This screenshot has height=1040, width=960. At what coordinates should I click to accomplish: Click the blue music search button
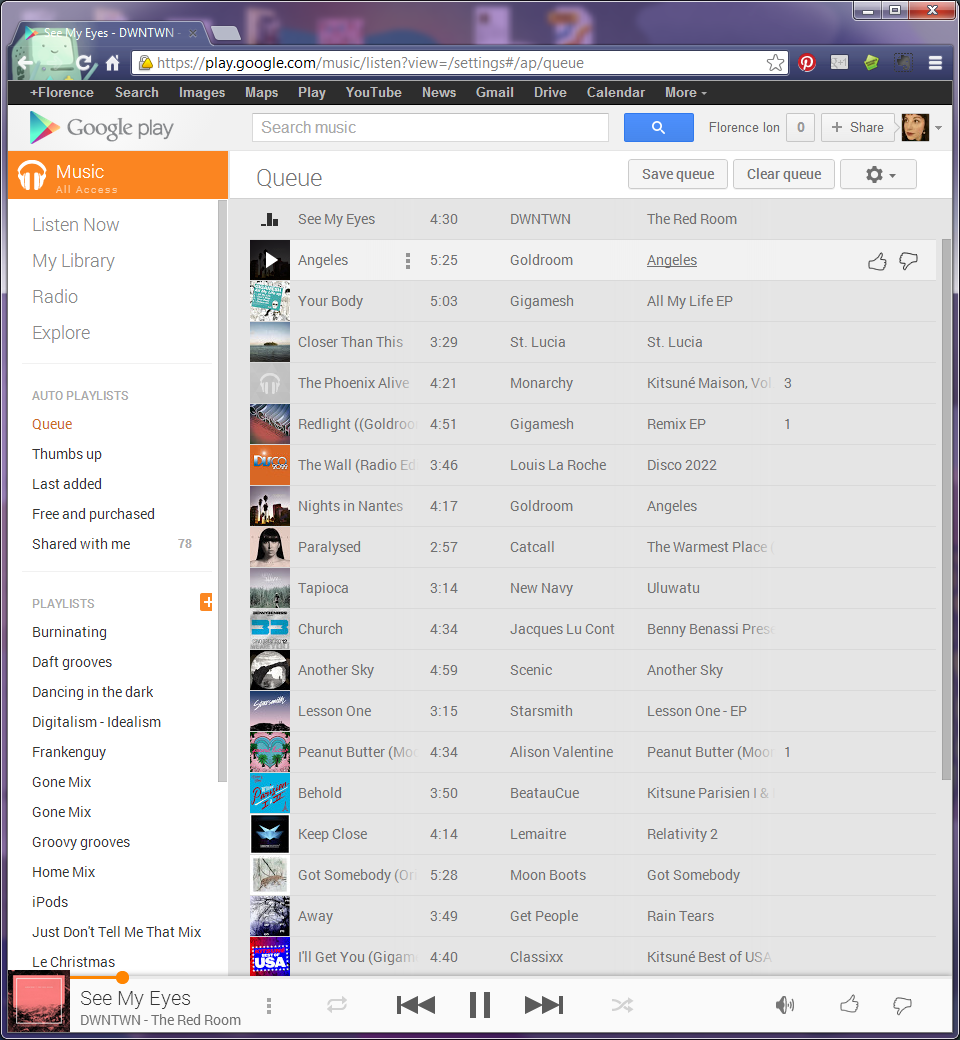pos(658,127)
